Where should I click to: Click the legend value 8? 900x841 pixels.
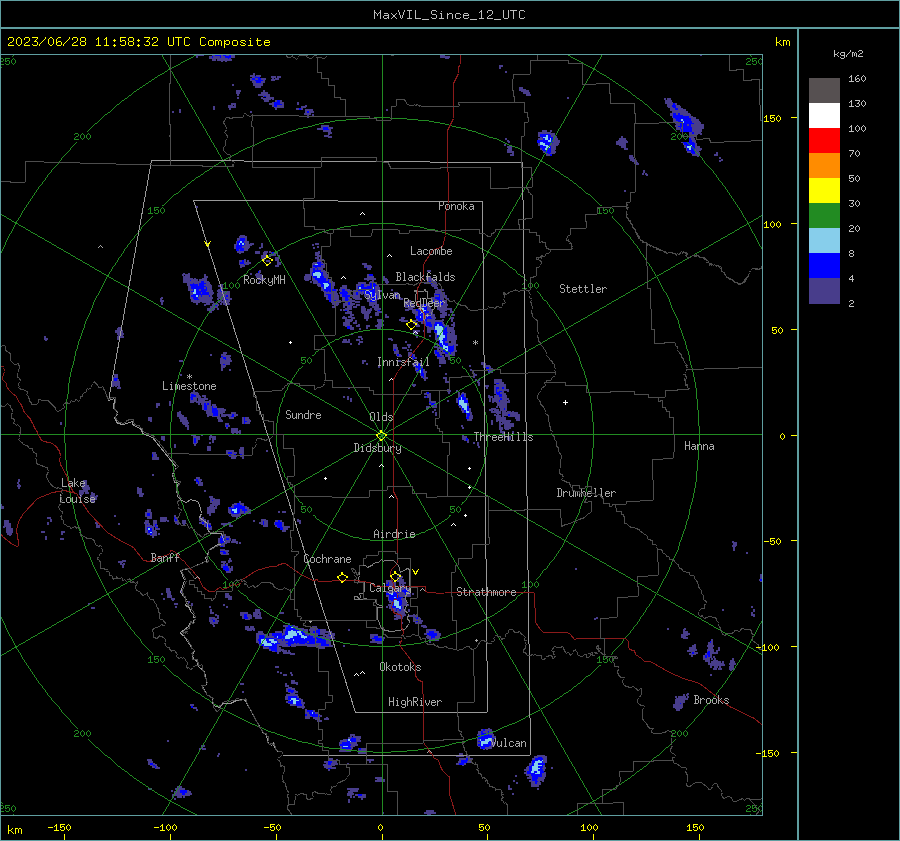851,253
